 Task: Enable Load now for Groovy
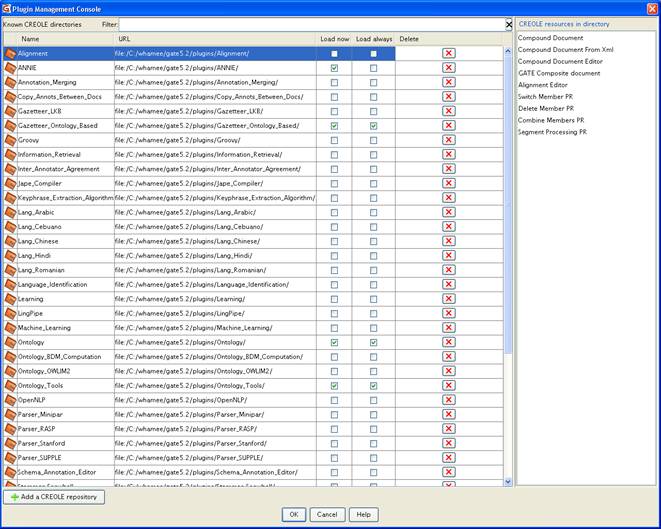click(x=334, y=140)
